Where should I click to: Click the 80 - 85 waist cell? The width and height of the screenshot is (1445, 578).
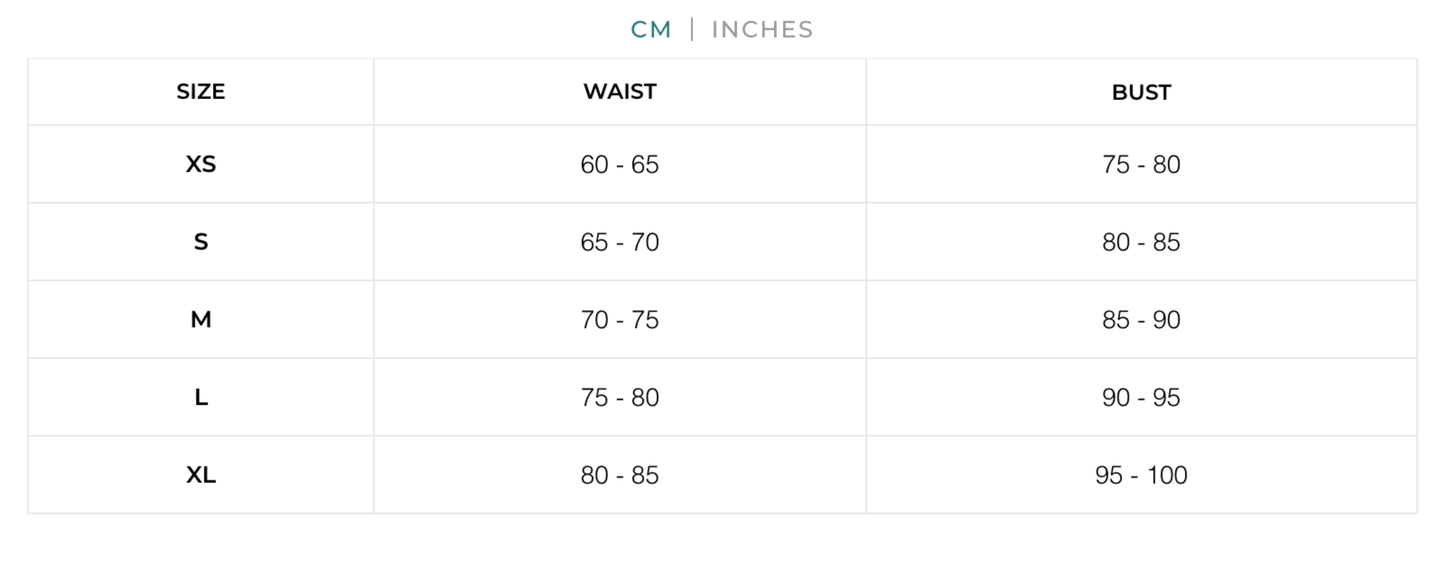coord(619,474)
